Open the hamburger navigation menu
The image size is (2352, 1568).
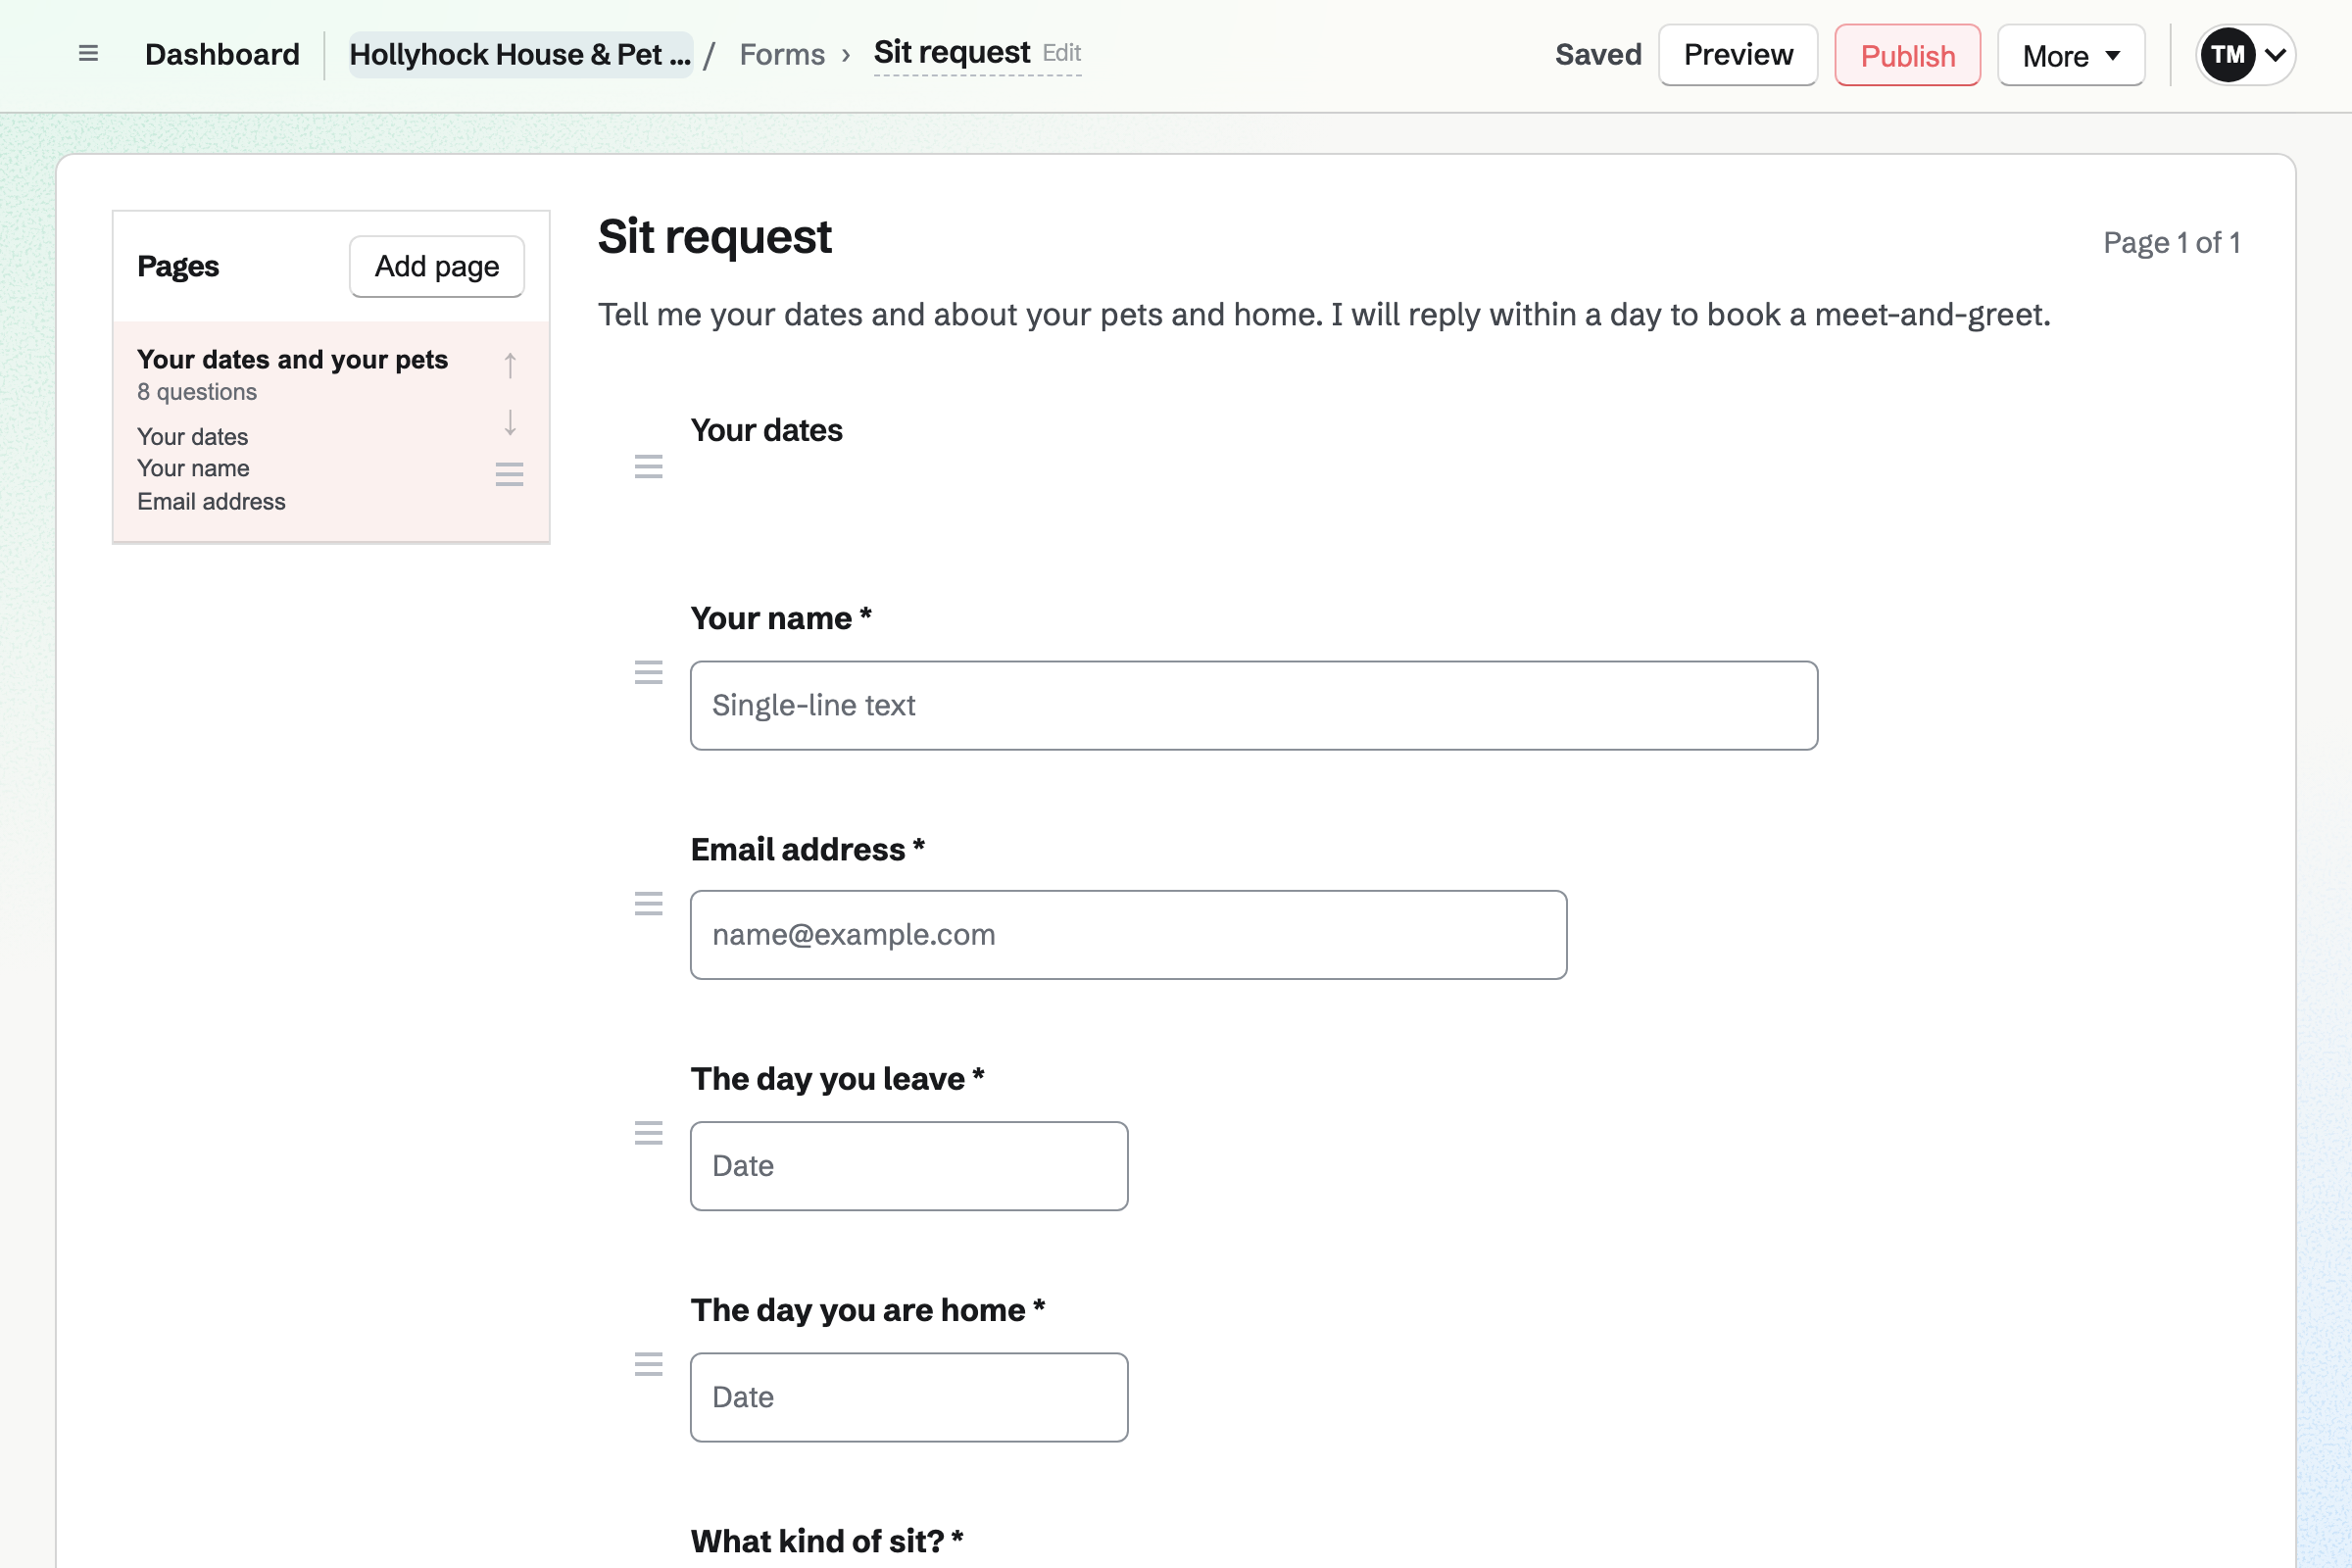click(x=88, y=54)
